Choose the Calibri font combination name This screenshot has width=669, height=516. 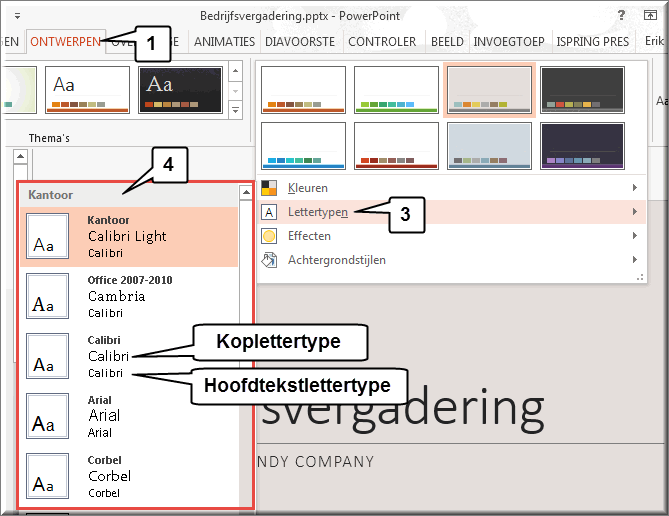[x=104, y=340]
